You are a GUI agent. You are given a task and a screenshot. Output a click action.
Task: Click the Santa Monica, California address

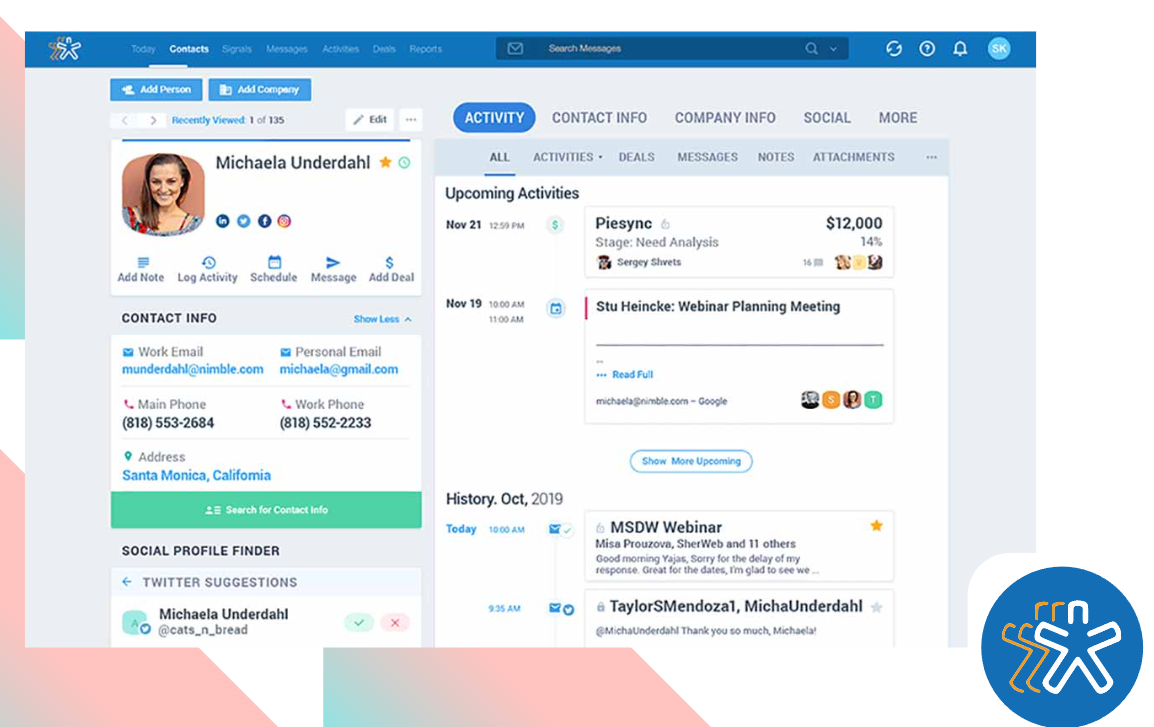[197, 475]
